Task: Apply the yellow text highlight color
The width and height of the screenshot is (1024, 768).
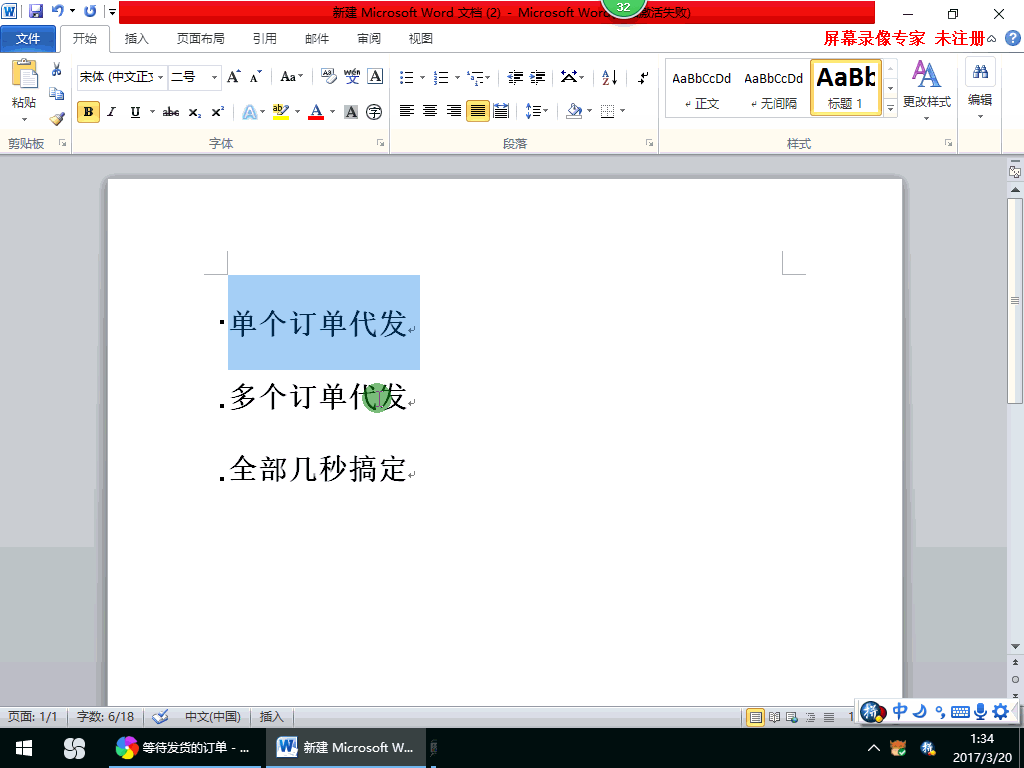Action: (x=281, y=112)
